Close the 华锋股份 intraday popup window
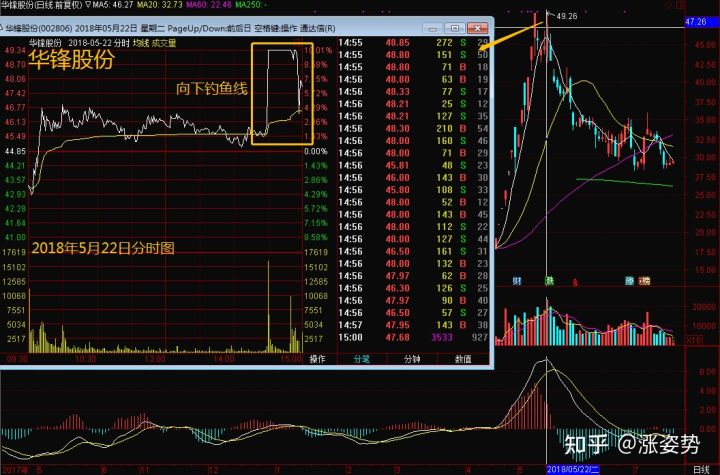 point(478,28)
